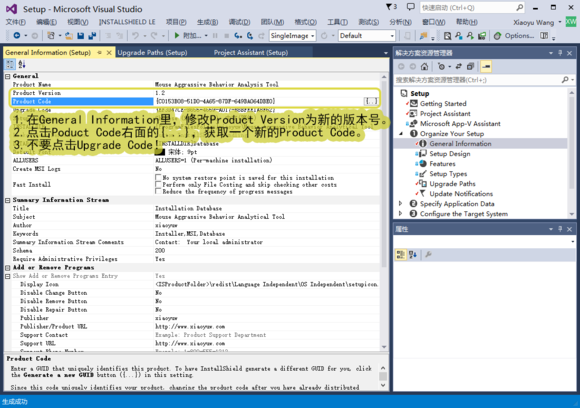Click the Solution Explorer search magnifier
This screenshot has height=408, width=580.
click(x=565, y=80)
